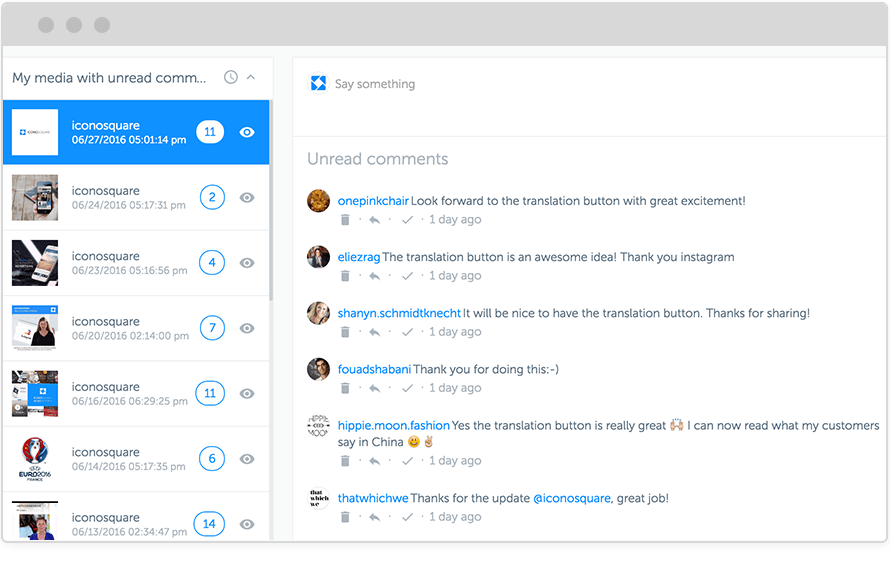Open the @iconosquare mention link

(571, 498)
